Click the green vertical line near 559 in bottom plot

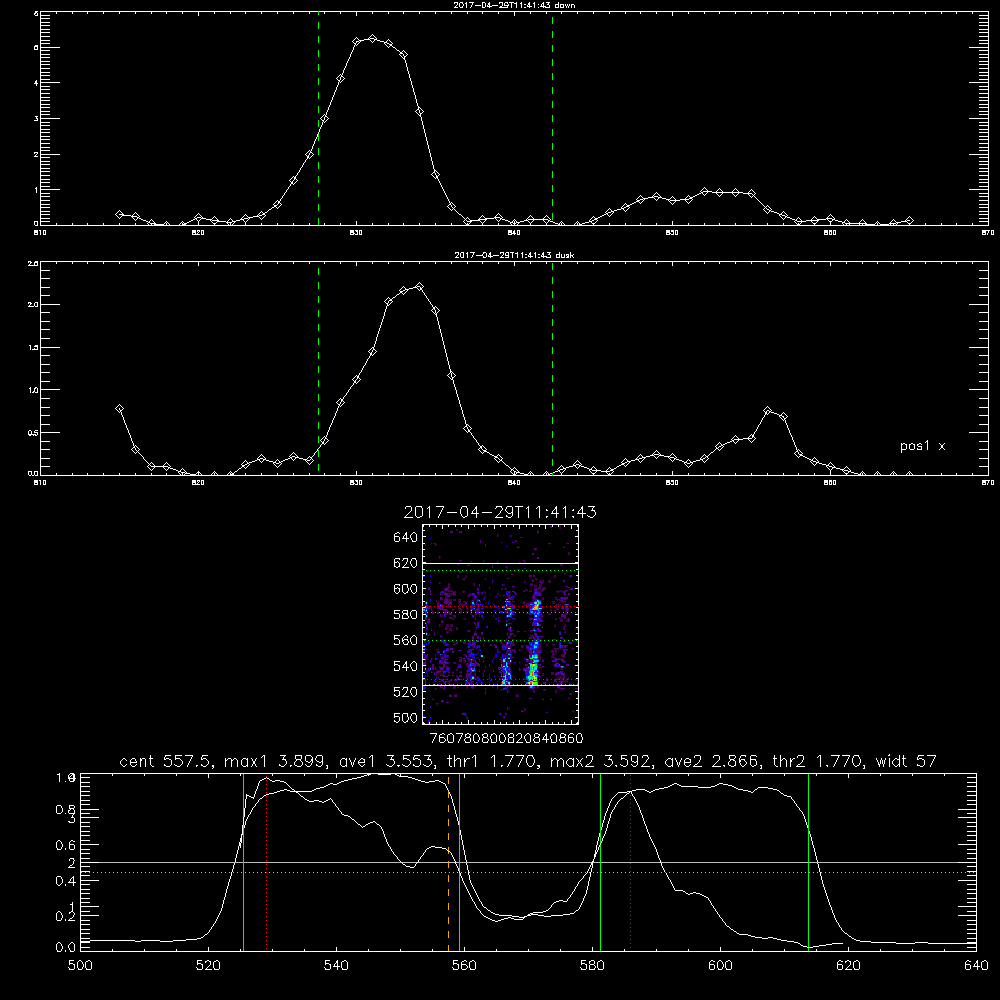(460, 862)
